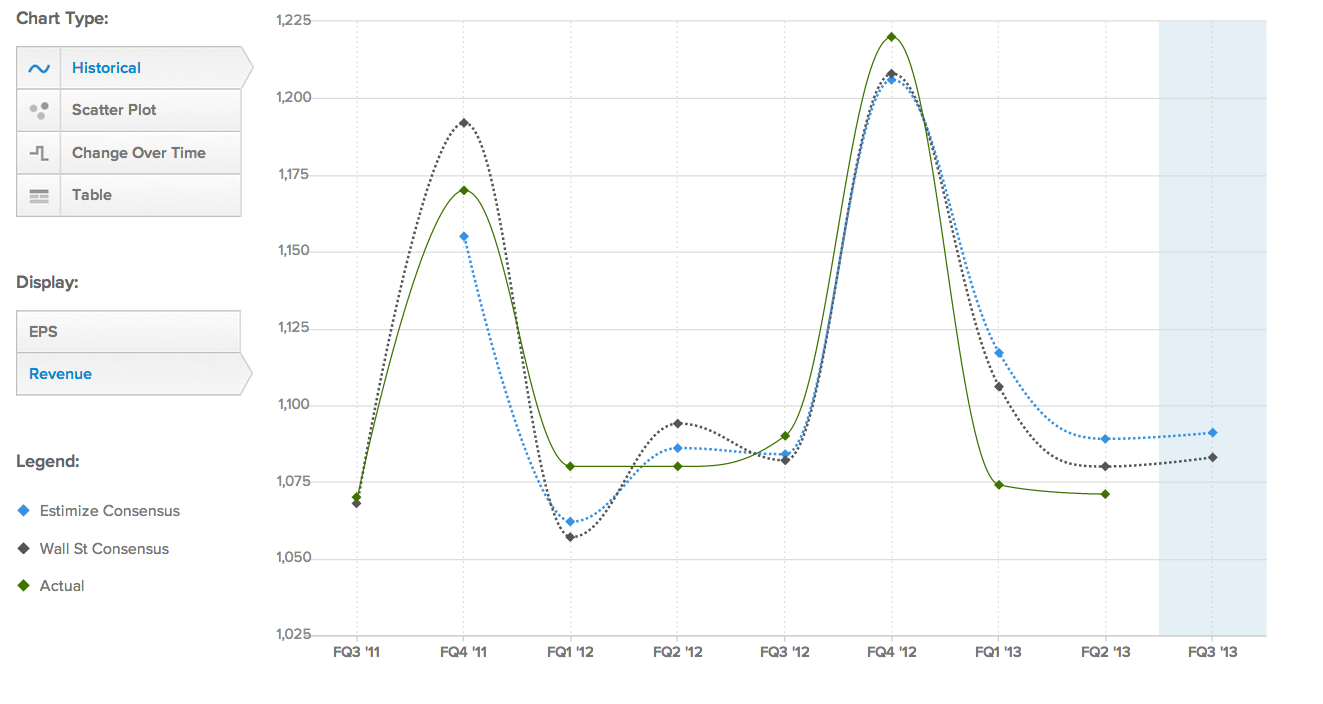Click the Scatter Plot dots icon
Screen dimensions: 1323x704
[39, 110]
